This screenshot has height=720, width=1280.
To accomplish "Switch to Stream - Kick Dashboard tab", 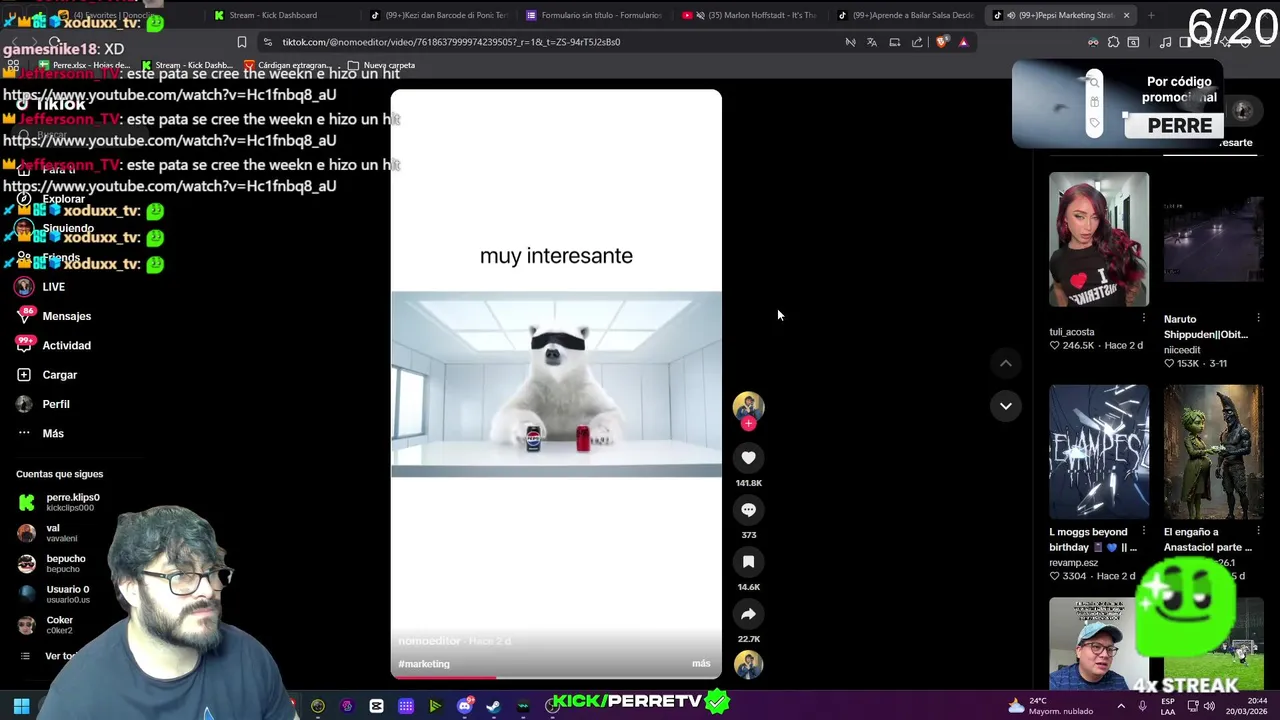I will click(x=273, y=15).
